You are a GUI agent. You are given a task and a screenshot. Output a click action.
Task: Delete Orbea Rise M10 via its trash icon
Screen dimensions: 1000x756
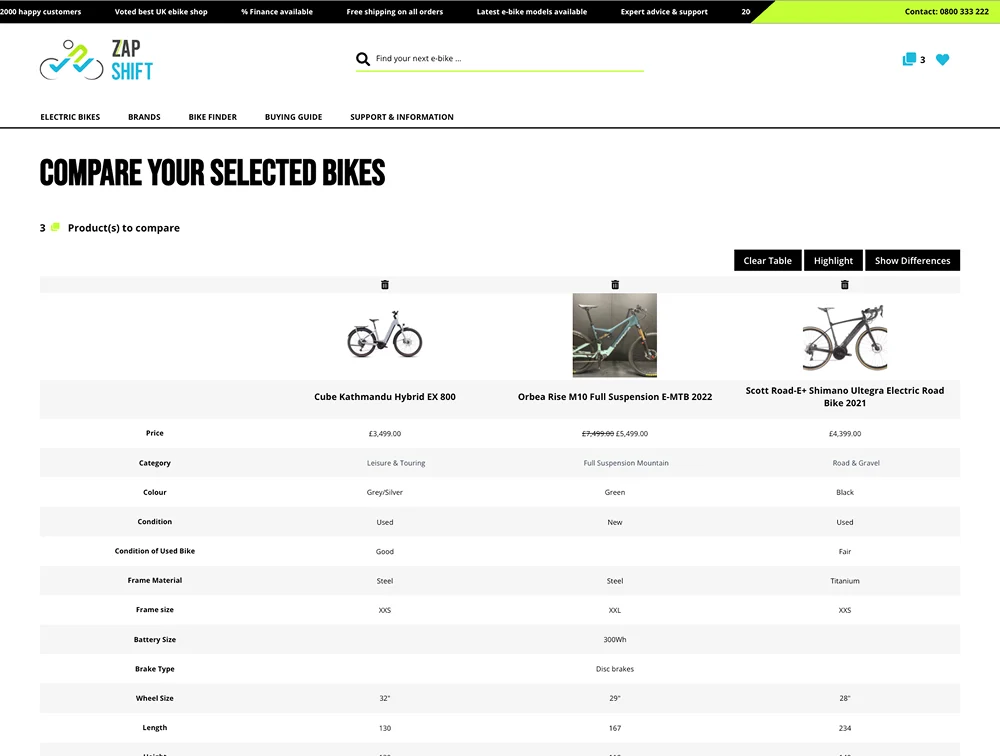[x=614, y=284]
